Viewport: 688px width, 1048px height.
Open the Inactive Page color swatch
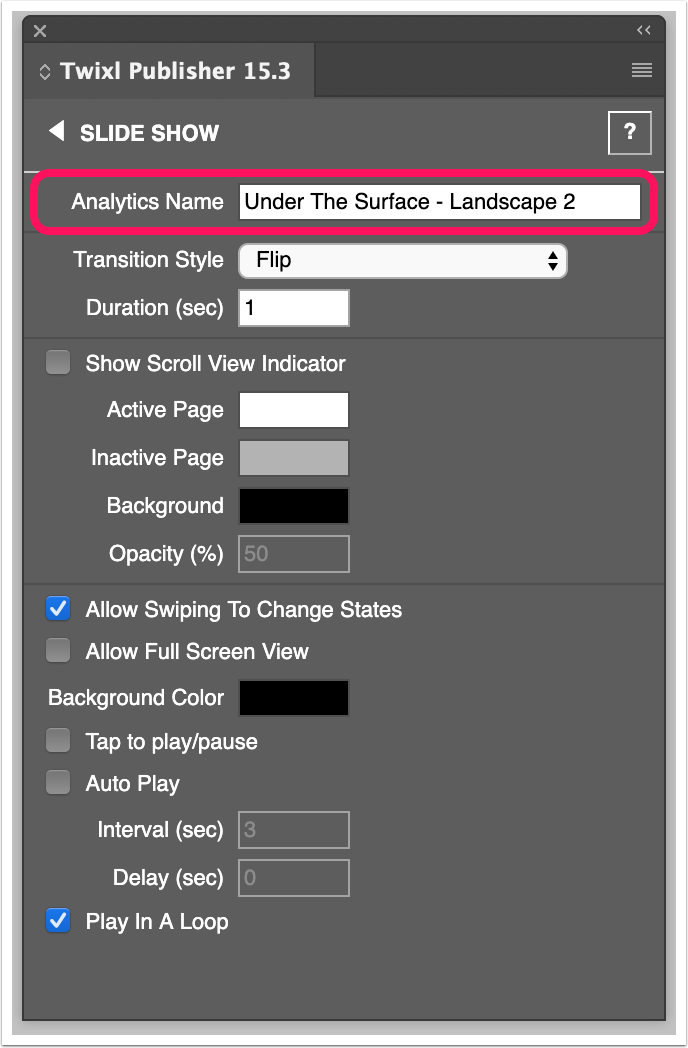coord(294,458)
